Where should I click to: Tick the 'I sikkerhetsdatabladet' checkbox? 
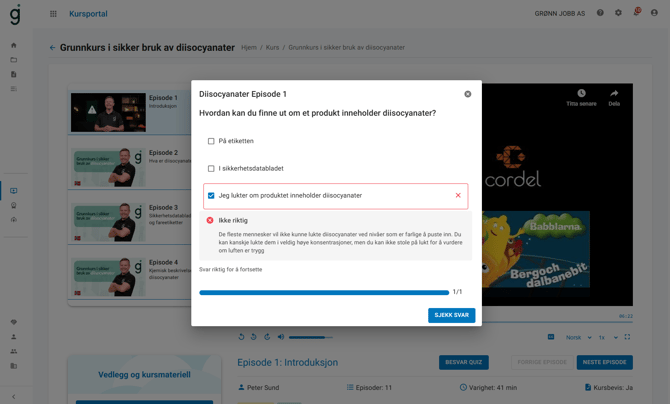(211, 168)
